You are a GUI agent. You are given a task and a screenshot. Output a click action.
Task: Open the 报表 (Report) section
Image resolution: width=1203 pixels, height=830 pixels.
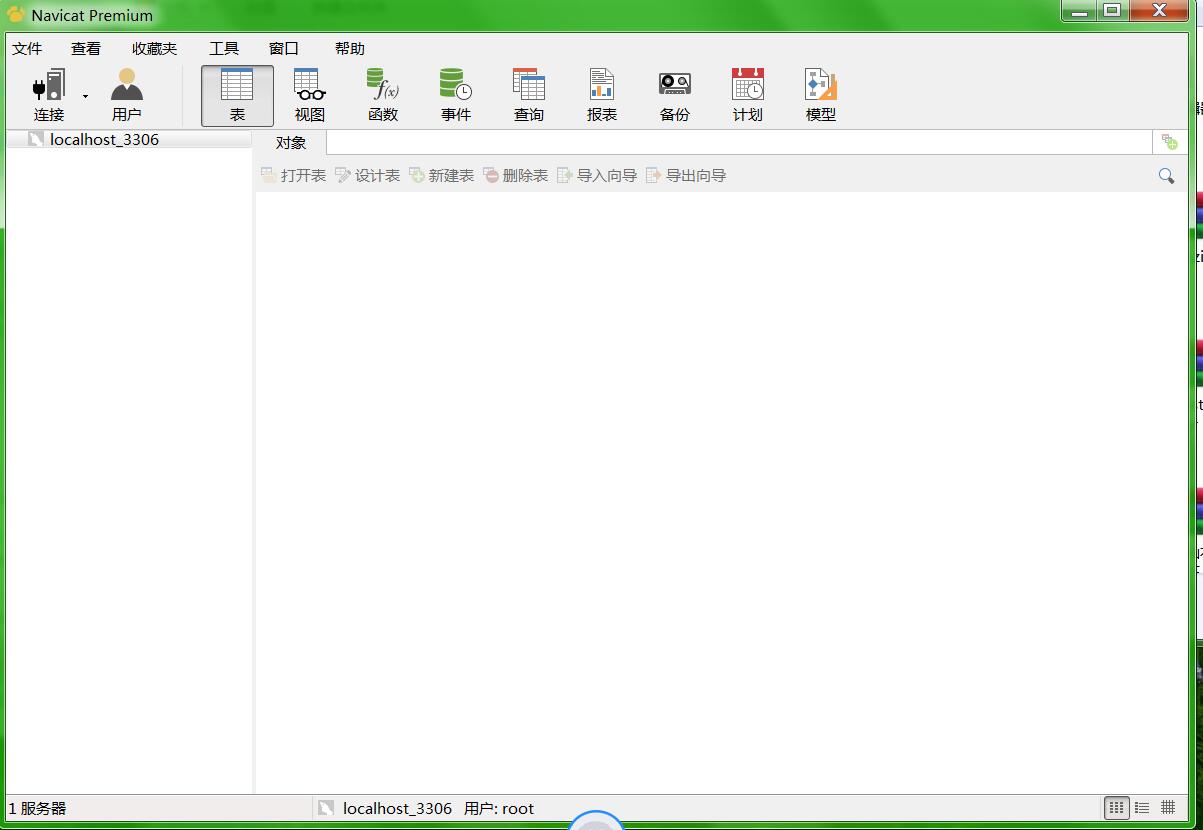602,96
